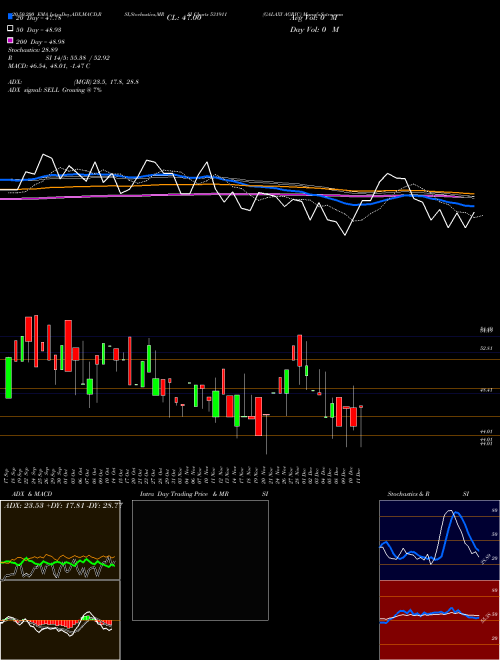Click the 48.41 price axis label
Viewport: 500px width, 660px height.
click(x=487, y=390)
